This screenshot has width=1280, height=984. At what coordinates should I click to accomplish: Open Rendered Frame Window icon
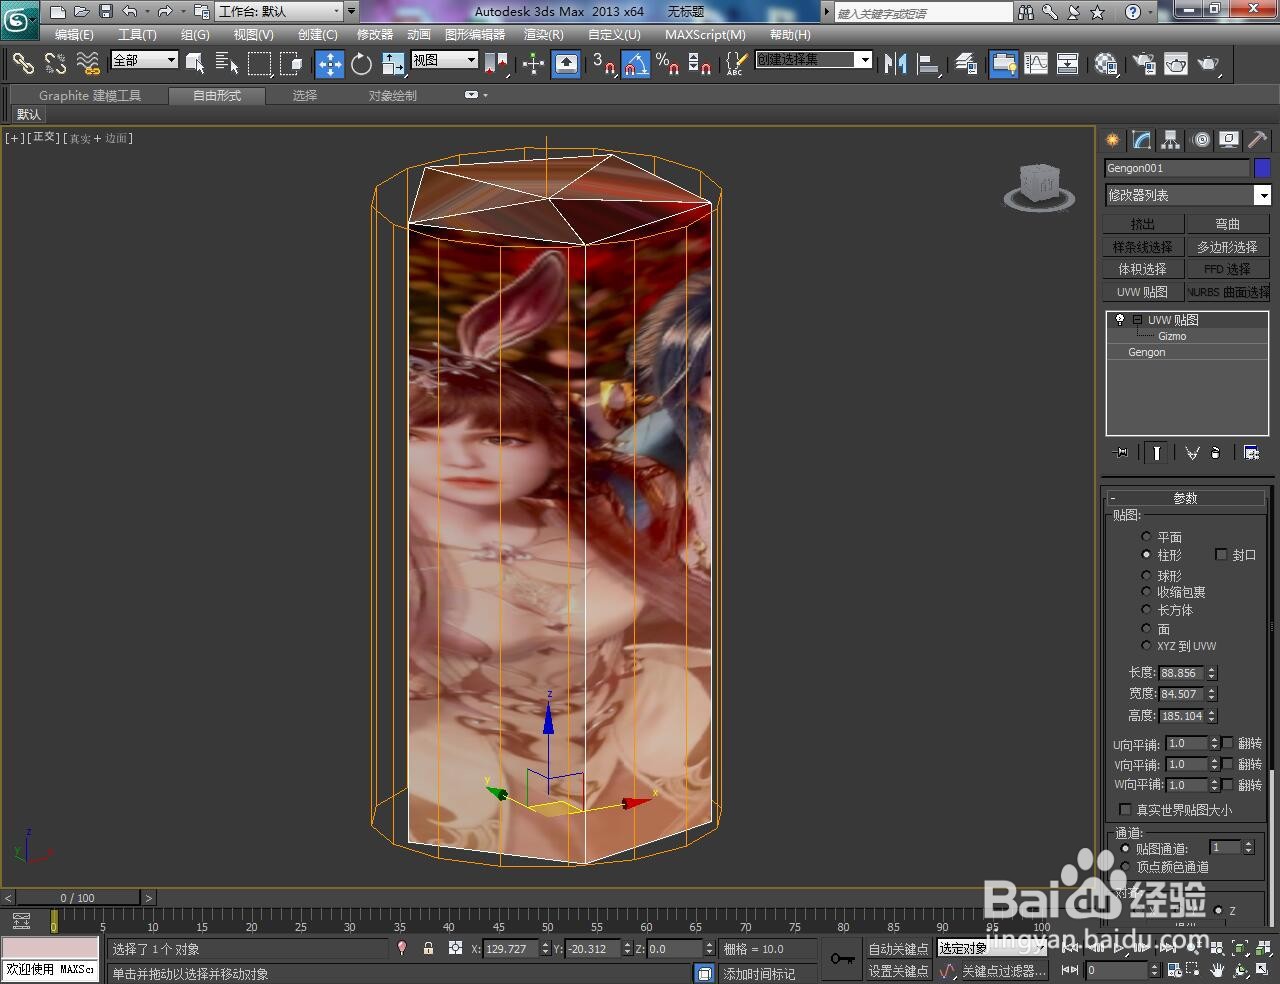(x=1176, y=64)
